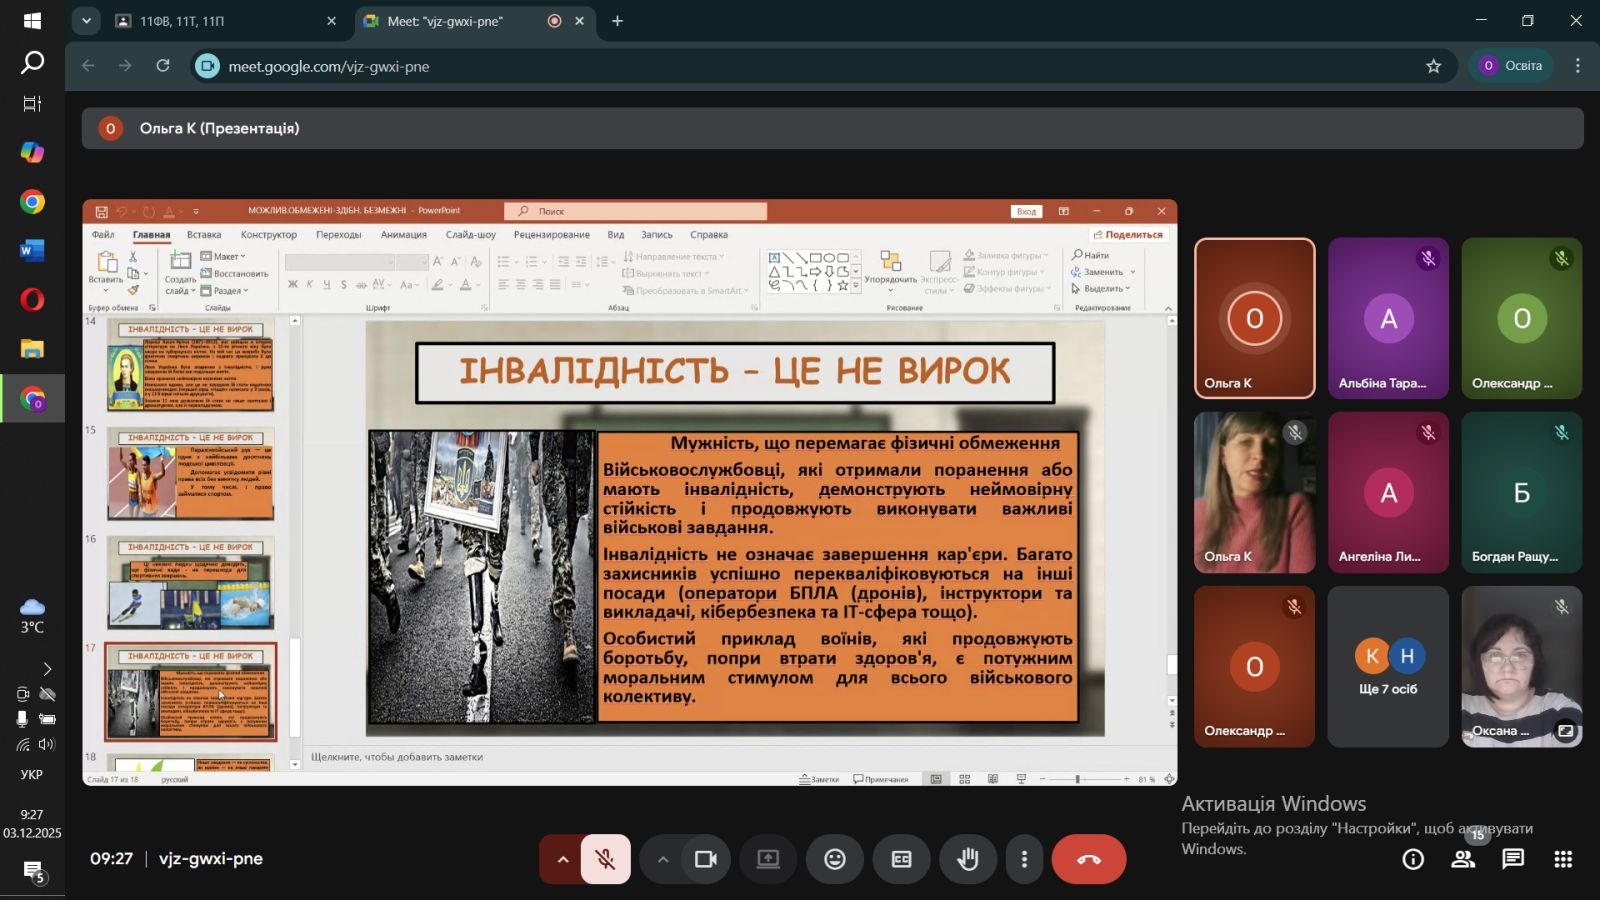Raise your hand in the meeting
Image resolution: width=1600 pixels, height=900 pixels.
968,859
